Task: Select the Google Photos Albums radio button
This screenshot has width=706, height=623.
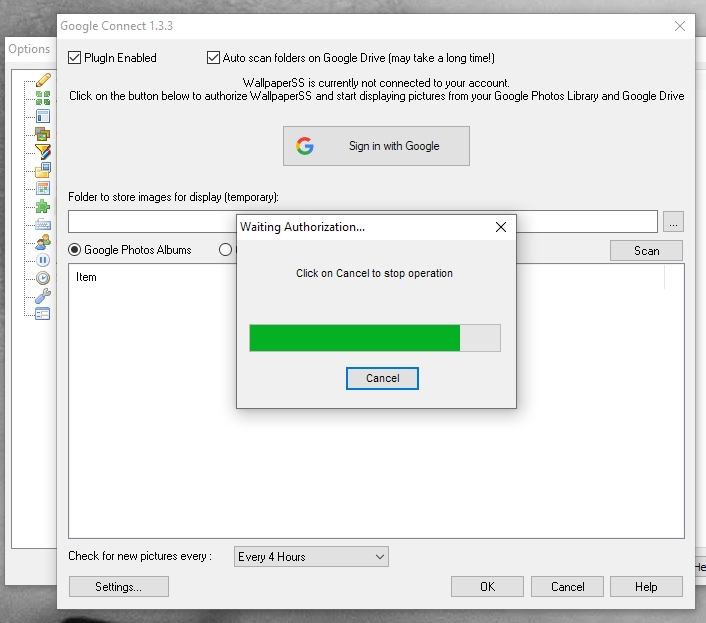Action: (74, 250)
